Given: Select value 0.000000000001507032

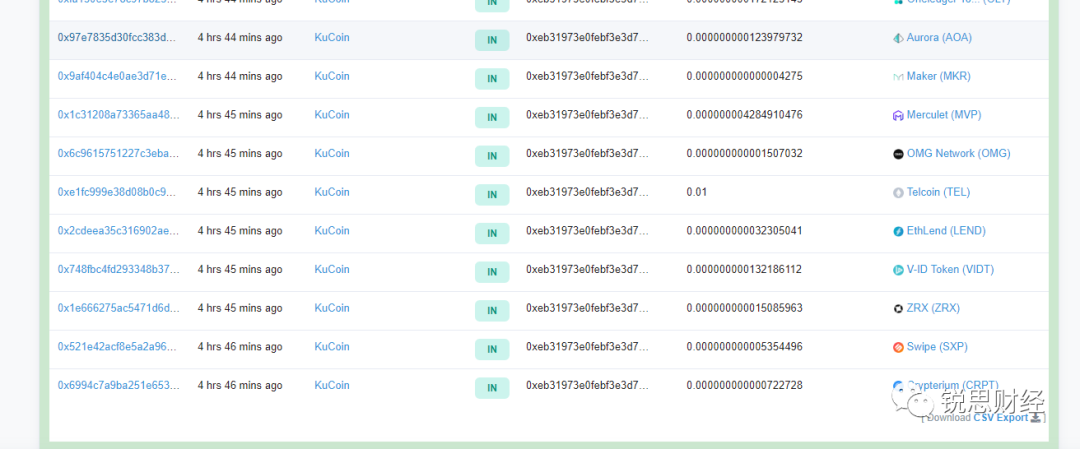Looking at the screenshot, I should pyautogui.click(x=744, y=153).
